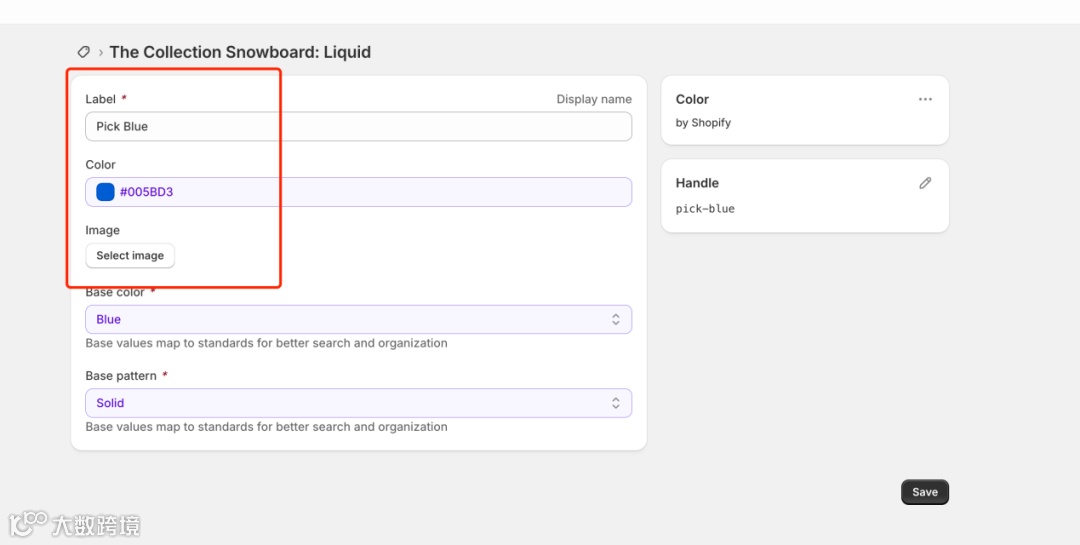Open the Base pattern dropdown showing Solid

click(x=358, y=403)
